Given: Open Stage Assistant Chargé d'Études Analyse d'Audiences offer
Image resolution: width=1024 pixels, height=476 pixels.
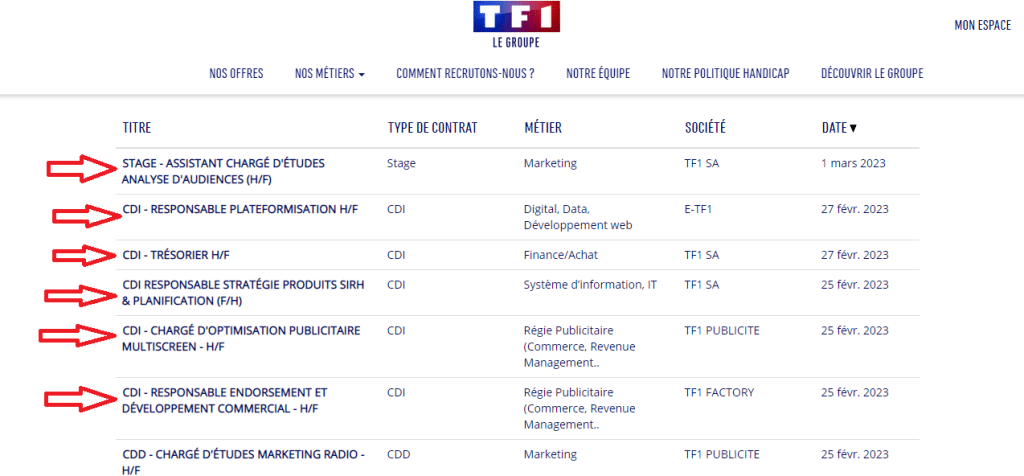Looking at the screenshot, I should point(223,171).
